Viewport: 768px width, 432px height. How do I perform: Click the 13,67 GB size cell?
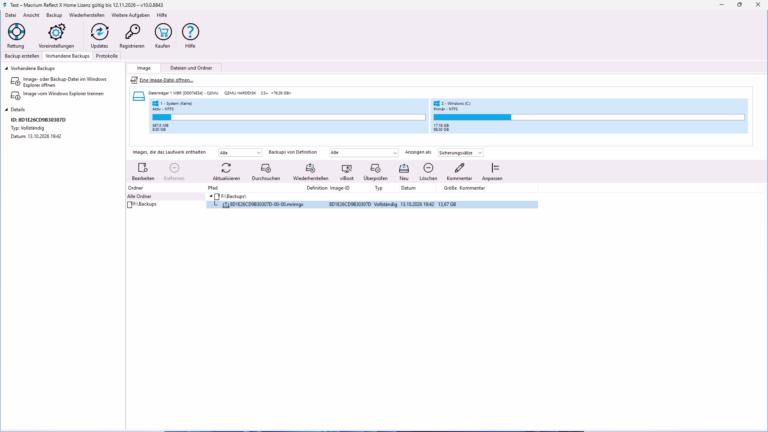coord(447,205)
